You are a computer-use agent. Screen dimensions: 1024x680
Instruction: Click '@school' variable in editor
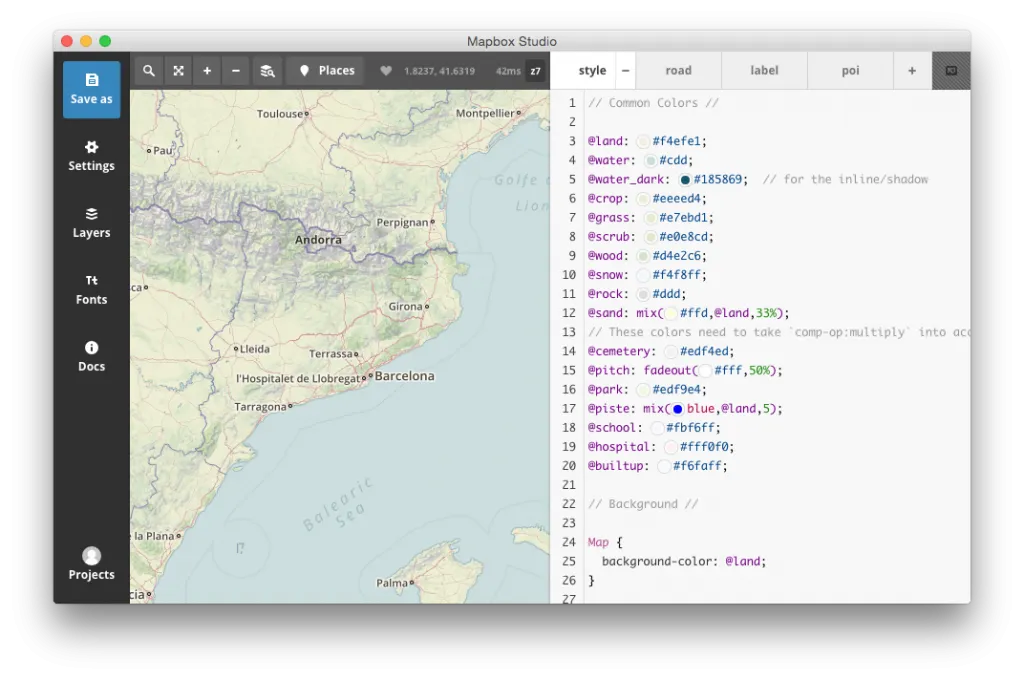[611, 428]
